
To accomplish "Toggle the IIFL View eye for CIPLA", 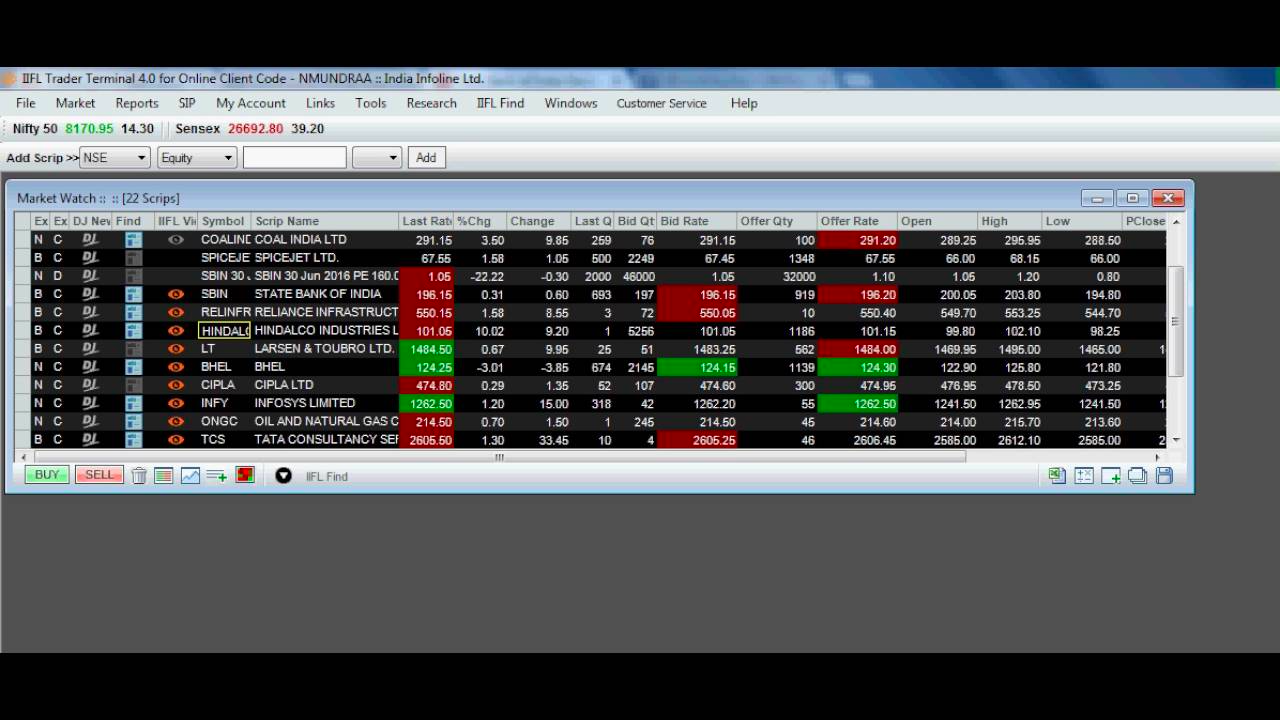I will point(176,385).
